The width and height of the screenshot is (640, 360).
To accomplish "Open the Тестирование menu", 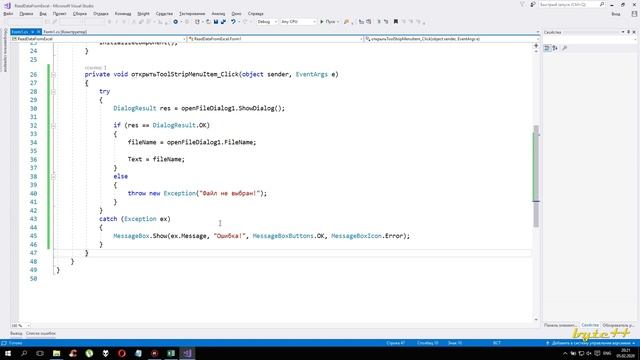I will pos(192,13).
